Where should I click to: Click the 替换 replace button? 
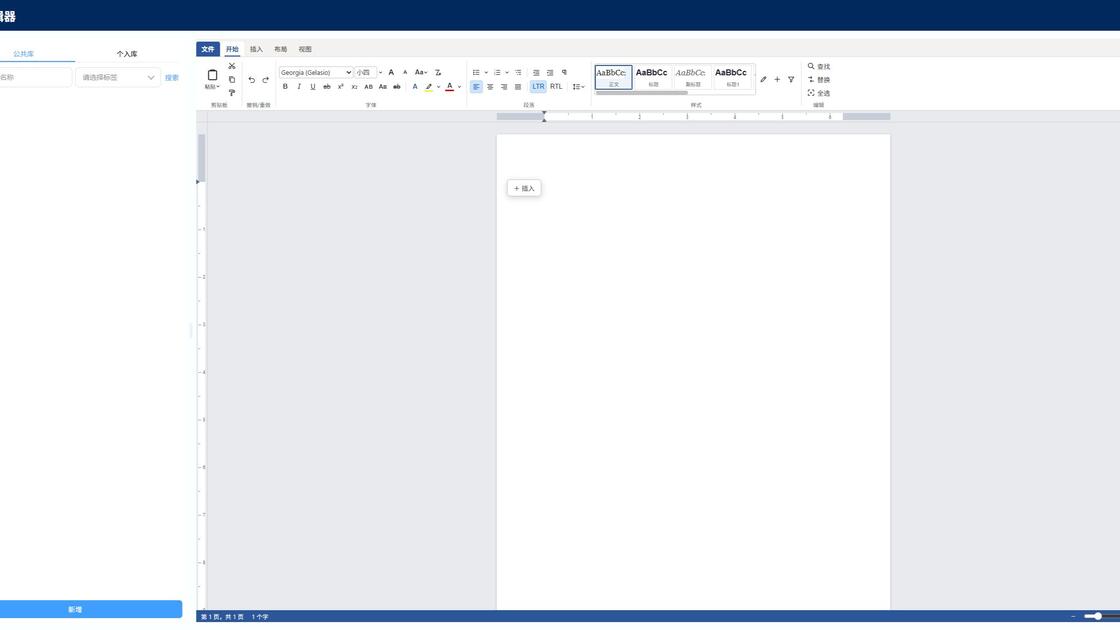(819, 79)
